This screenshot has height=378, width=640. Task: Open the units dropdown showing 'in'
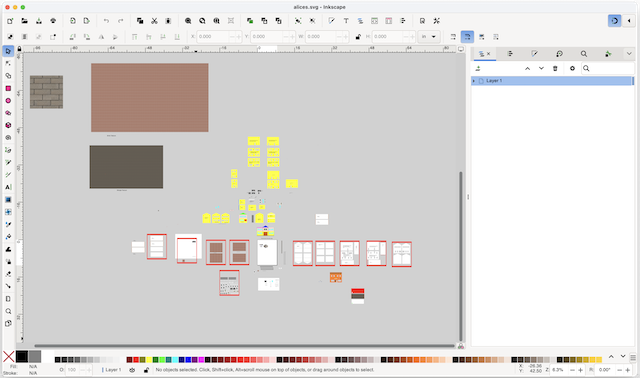(429, 37)
